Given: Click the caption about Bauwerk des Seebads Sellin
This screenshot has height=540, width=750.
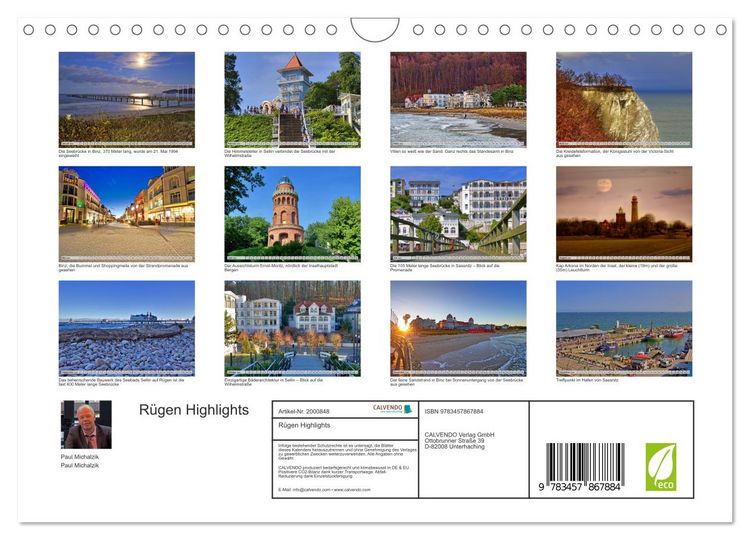Looking at the screenshot, I should click(121, 382).
